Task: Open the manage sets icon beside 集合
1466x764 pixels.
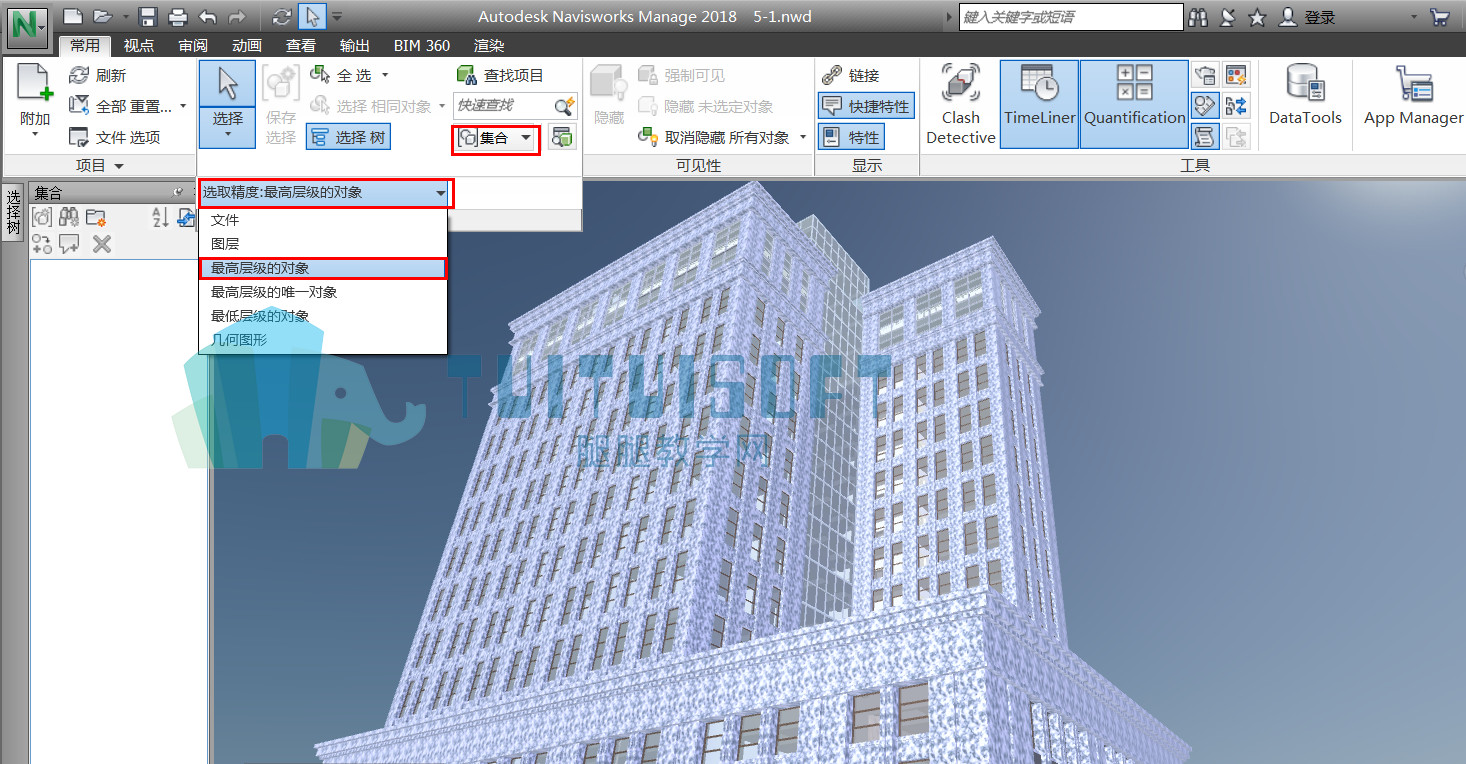Action: coord(562,138)
